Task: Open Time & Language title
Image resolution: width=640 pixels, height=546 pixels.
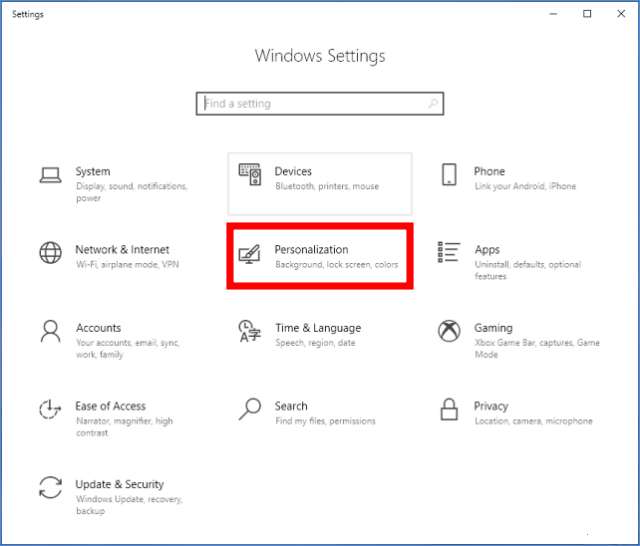Action: (x=318, y=328)
